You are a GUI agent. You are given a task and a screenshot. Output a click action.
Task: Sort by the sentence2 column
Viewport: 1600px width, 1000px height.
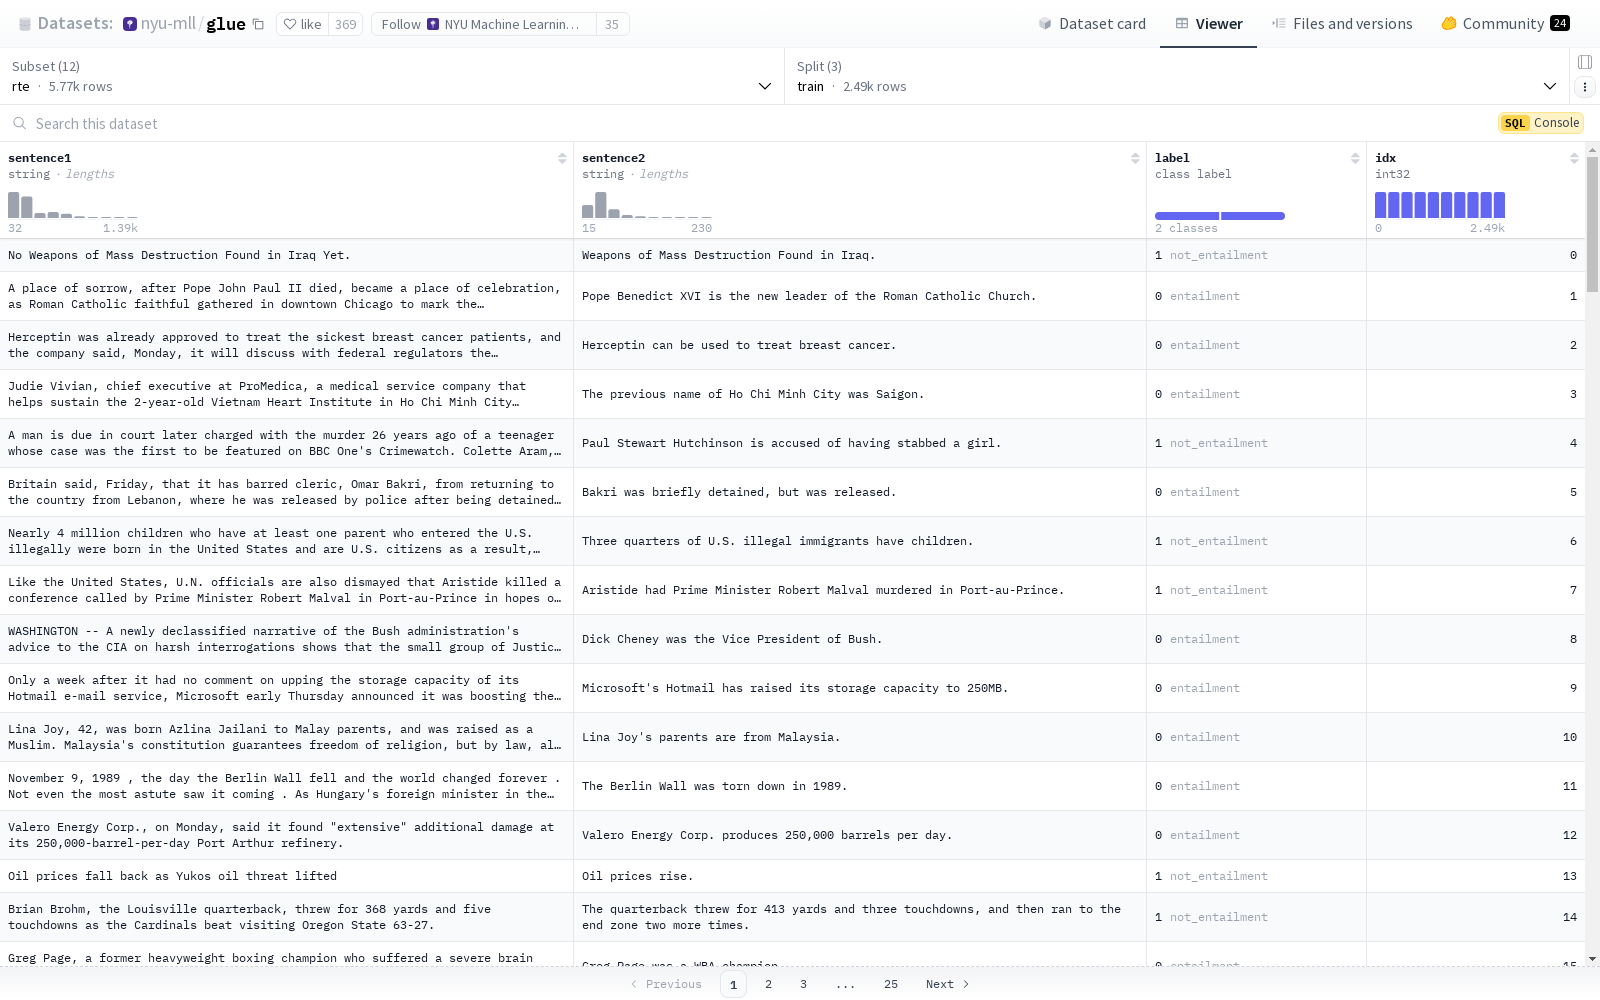pos(1135,158)
